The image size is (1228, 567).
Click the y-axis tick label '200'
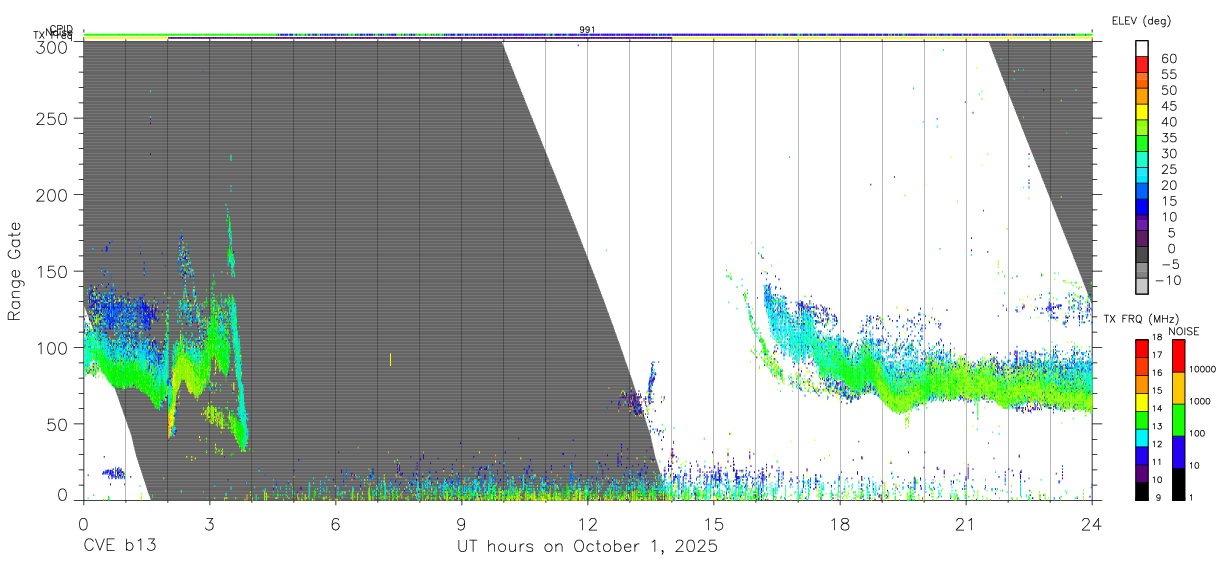click(x=51, y=195)
